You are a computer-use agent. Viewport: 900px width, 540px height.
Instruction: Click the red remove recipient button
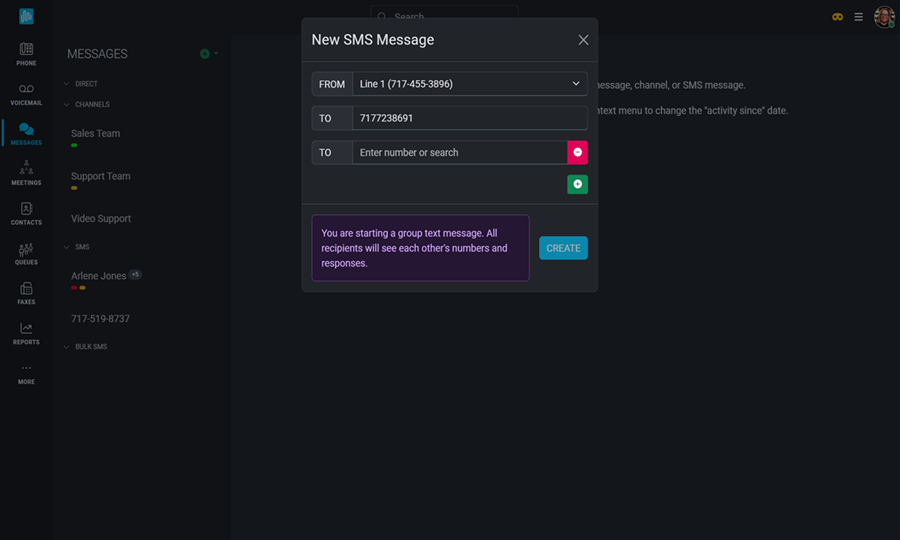tap(577, 152)
